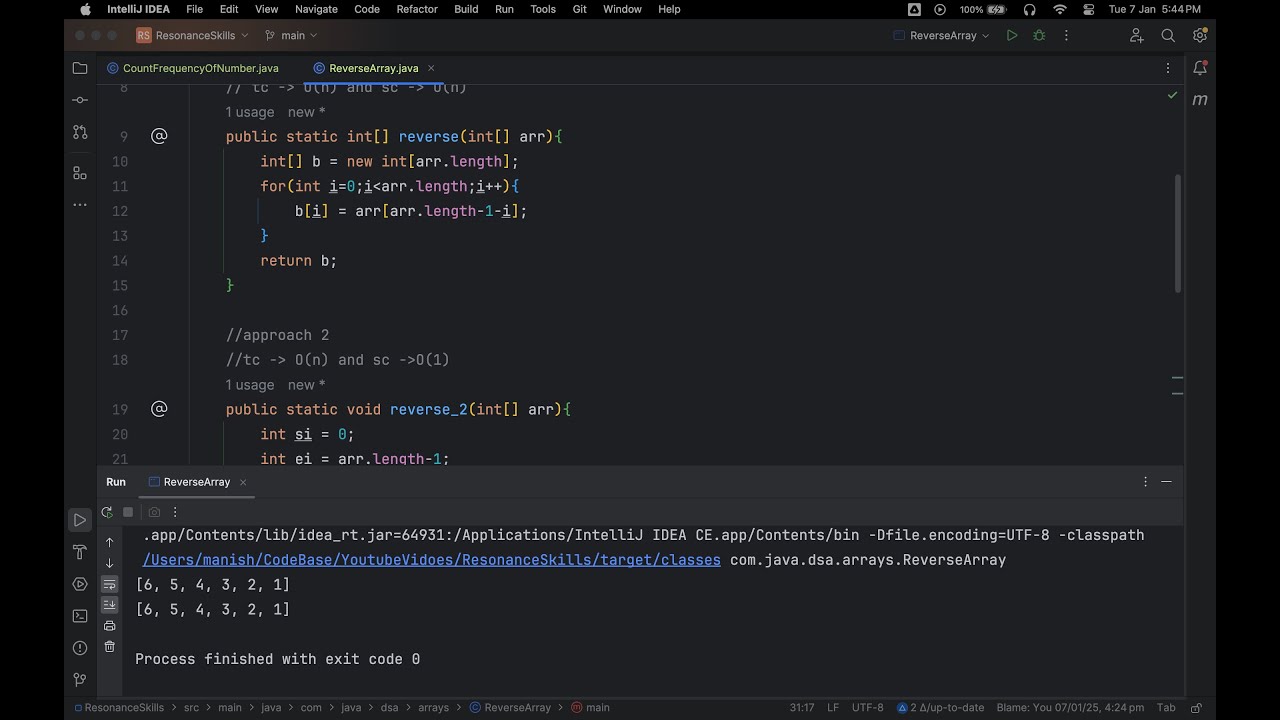
Task: Open Maven tool window 'm' icon
Action: [1200, 99]
